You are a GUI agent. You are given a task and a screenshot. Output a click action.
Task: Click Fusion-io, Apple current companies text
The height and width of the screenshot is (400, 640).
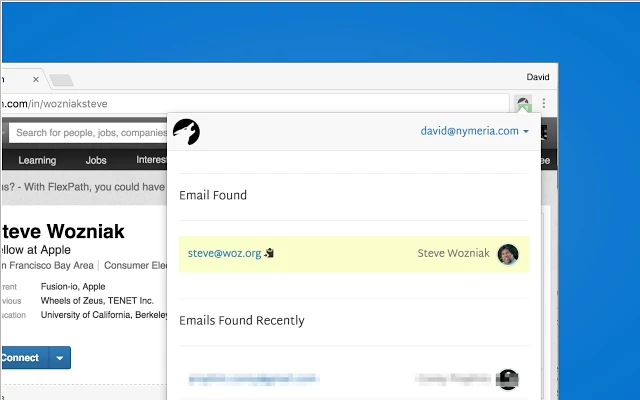pos(73,287)
